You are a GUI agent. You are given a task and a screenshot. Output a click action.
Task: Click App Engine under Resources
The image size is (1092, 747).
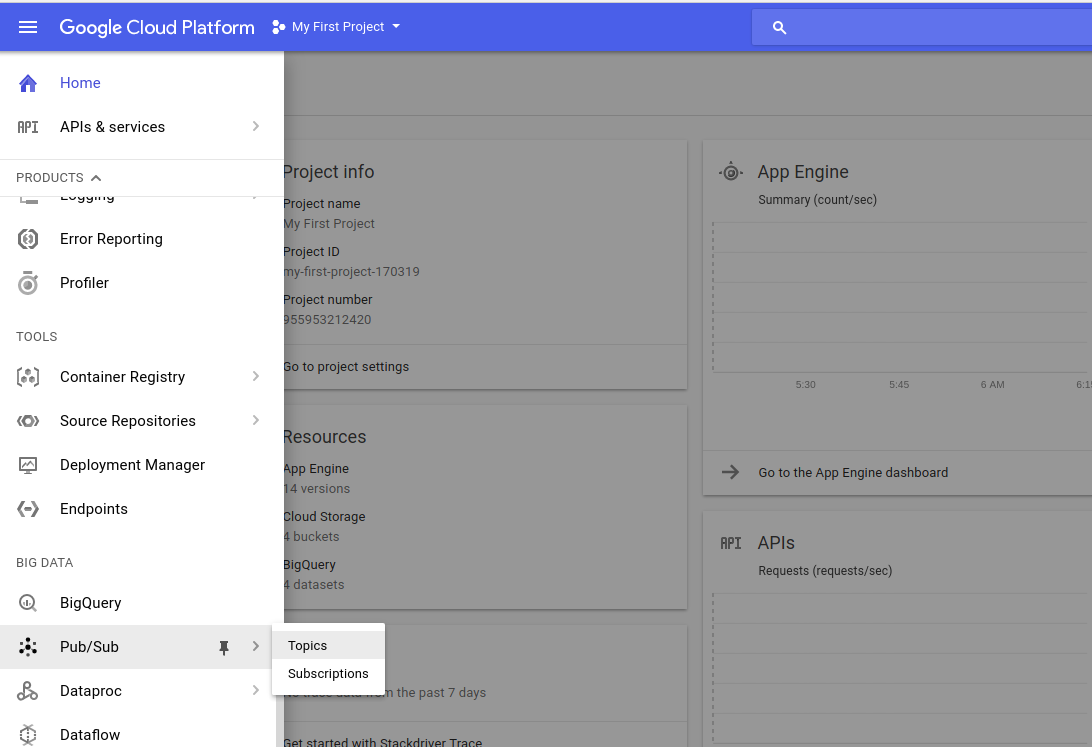pos(316,469)
